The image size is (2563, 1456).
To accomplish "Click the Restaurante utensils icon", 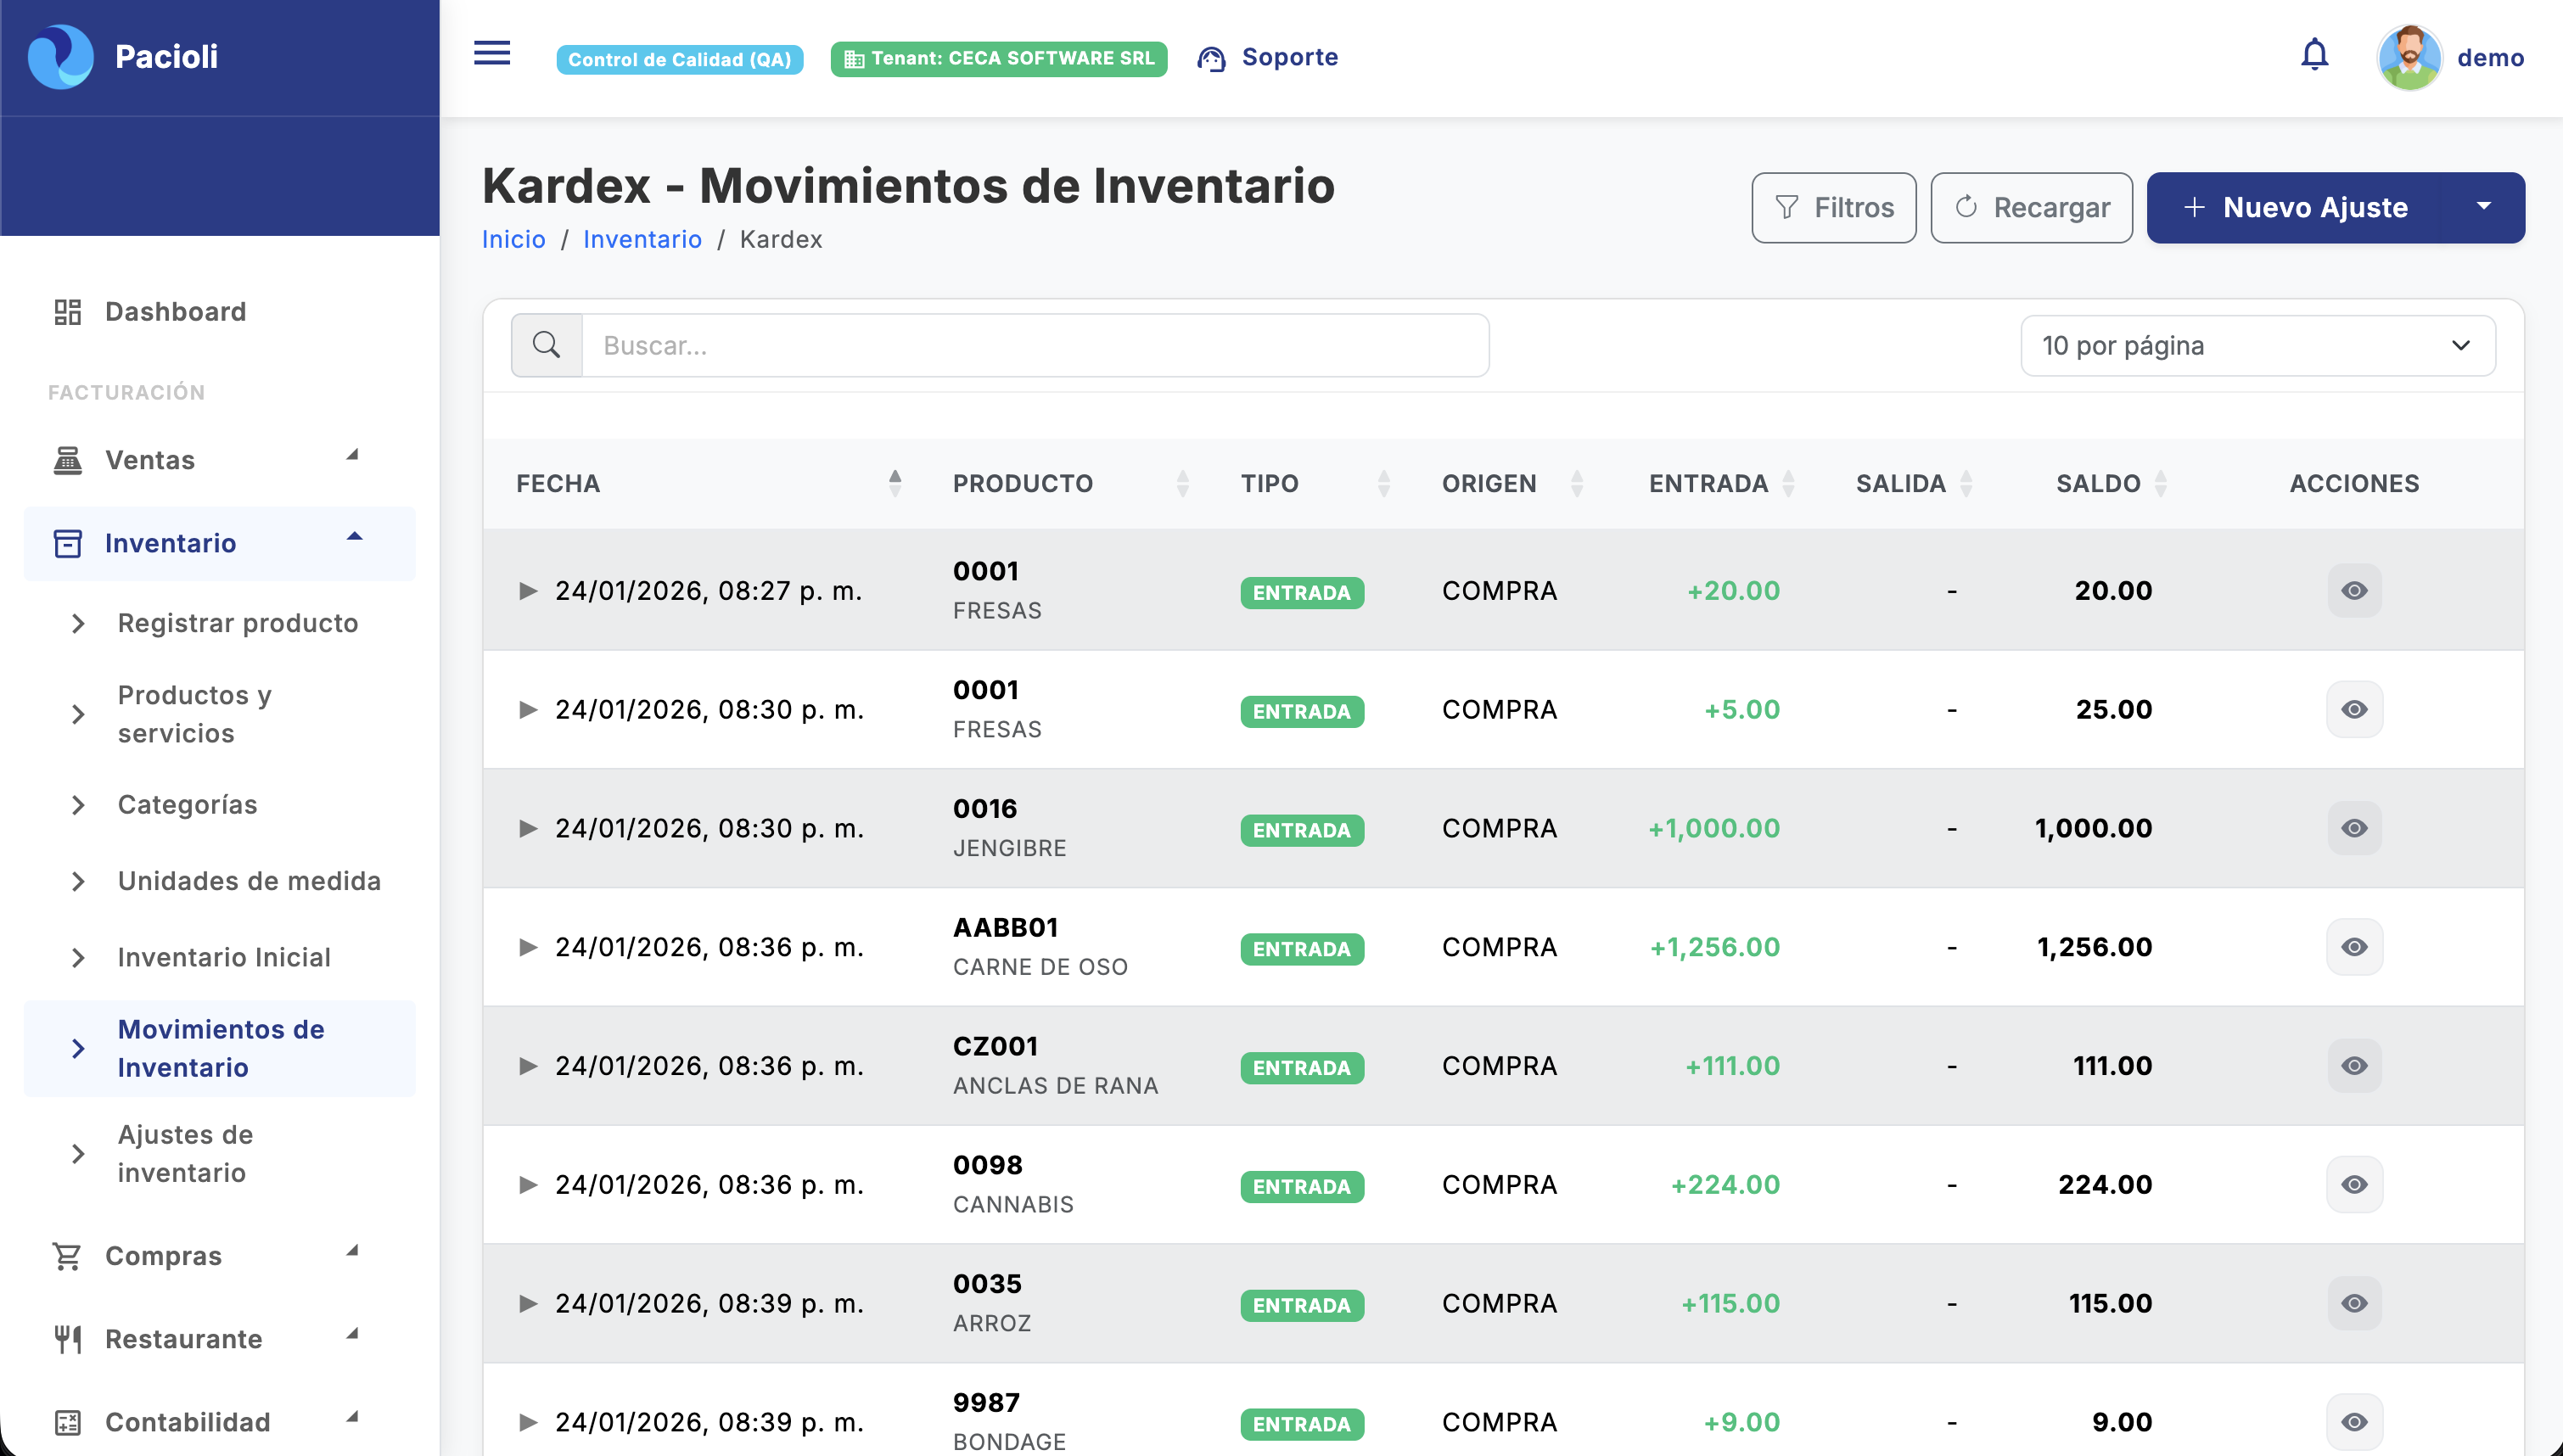I will coord(66,1338).
